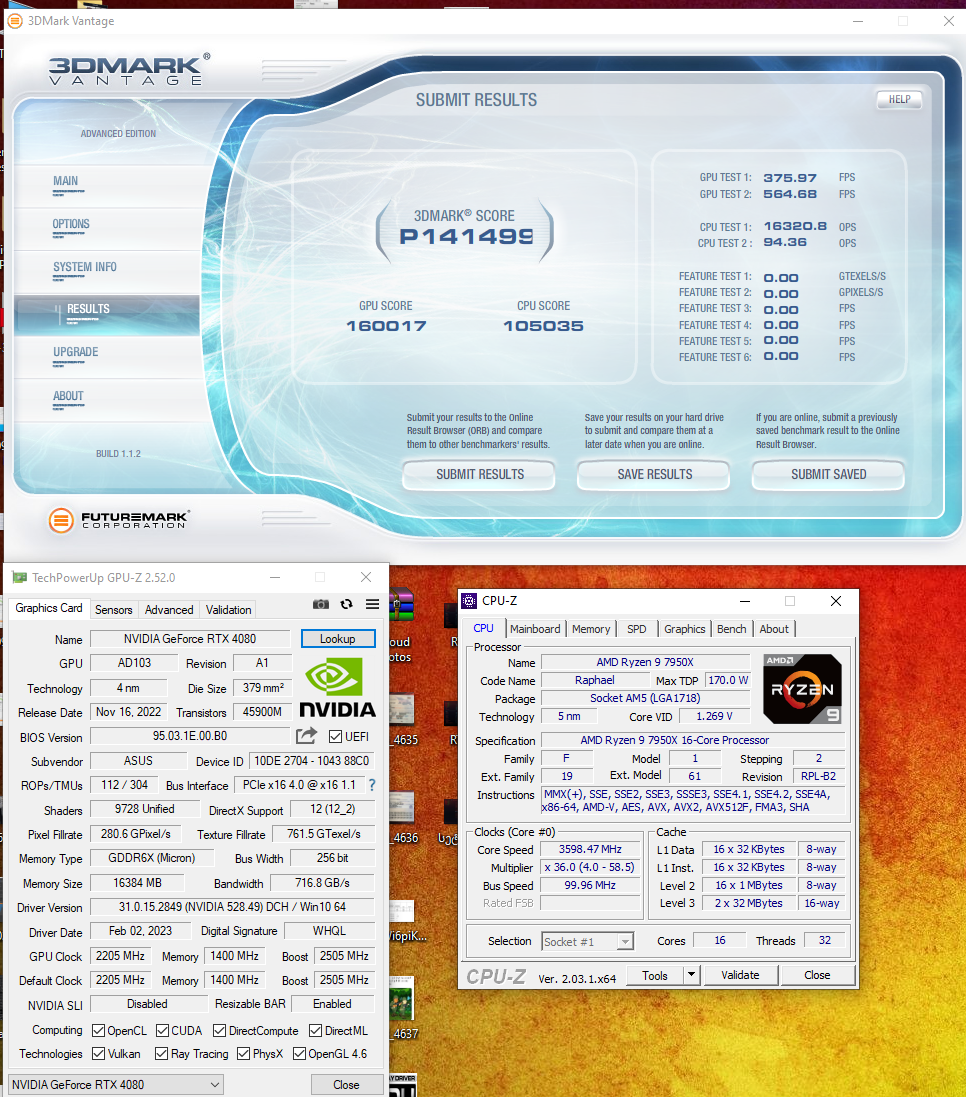Expand the Tools dropdown arrow in CPU-Z
Screen dimensions: 966x1097
[x=691, y=975]
